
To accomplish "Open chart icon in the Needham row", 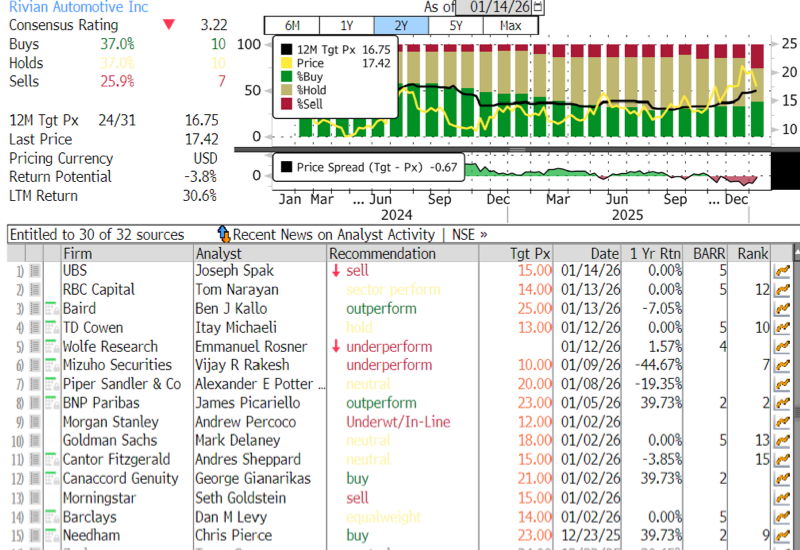I will tap(783, 537).
